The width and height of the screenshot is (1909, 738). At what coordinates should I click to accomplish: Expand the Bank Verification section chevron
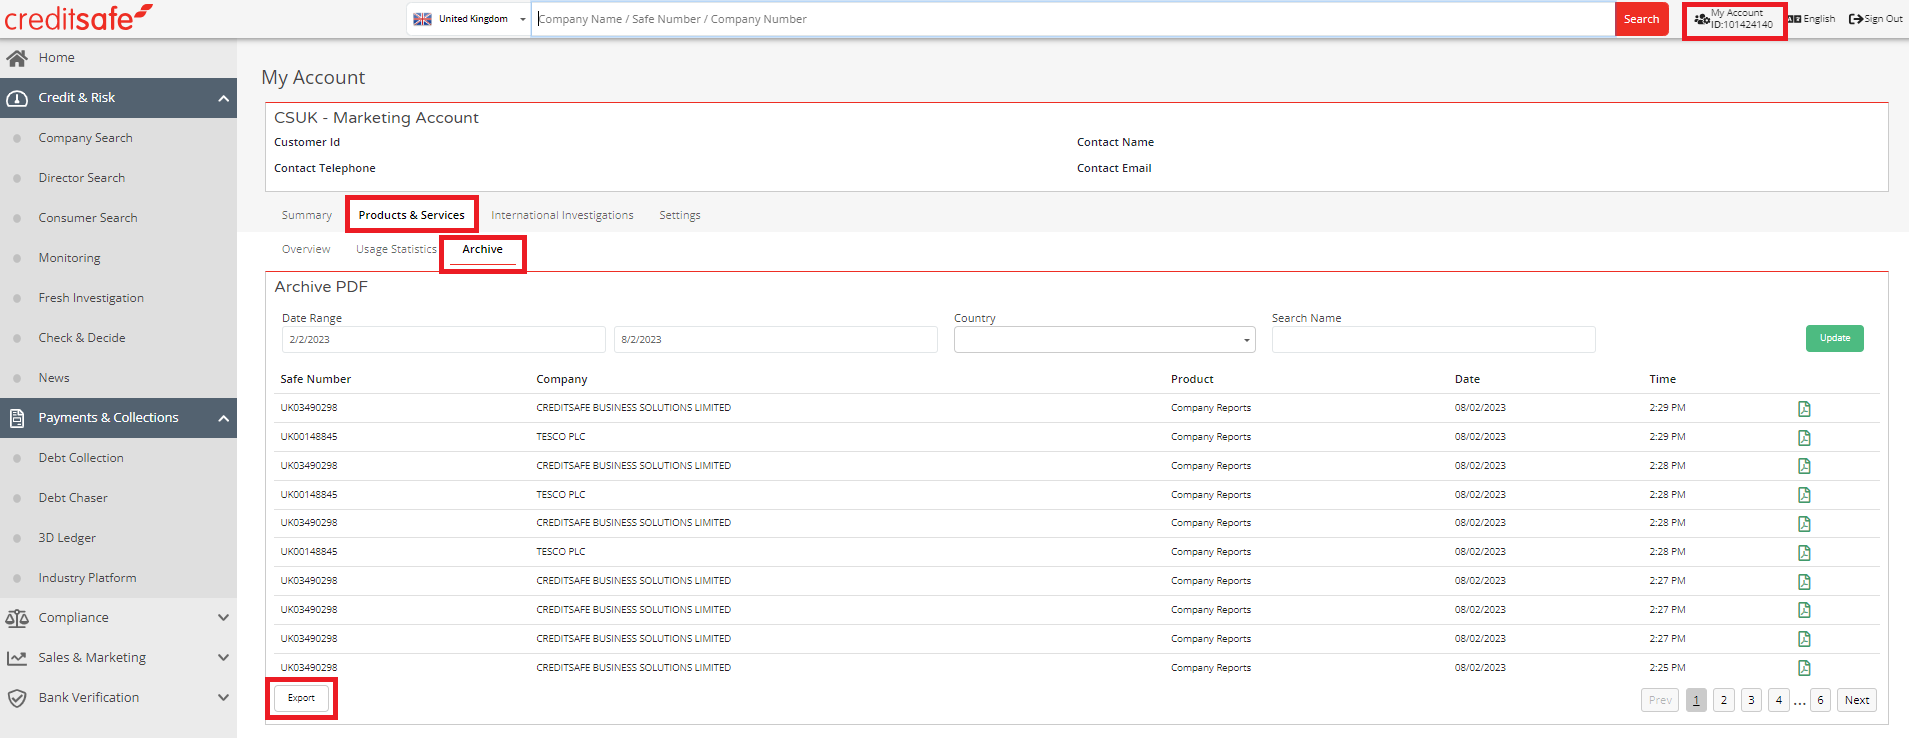[x=223, y=698]
